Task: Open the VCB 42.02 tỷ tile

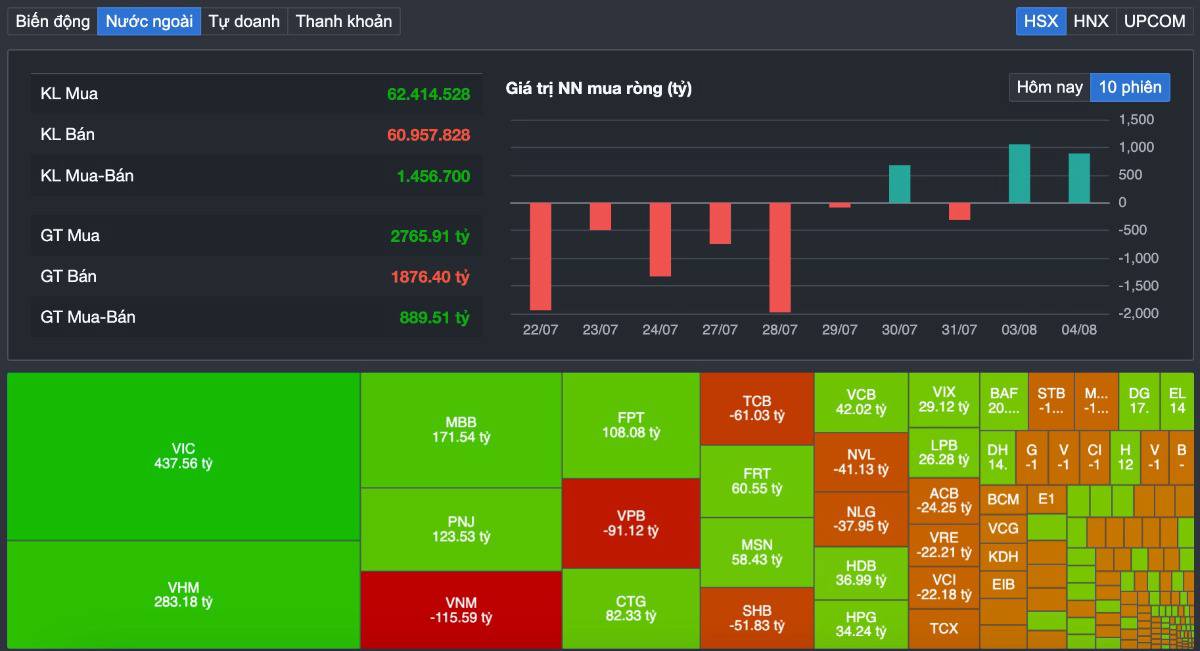Action: click(x=861, y=403)
